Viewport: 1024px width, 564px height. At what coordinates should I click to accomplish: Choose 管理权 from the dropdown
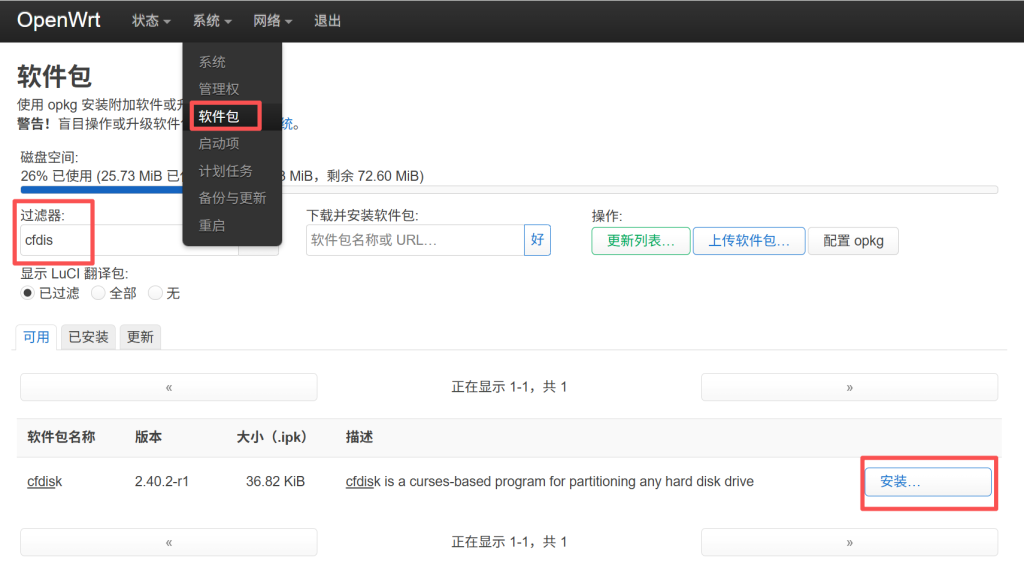(x=219, y=89)
